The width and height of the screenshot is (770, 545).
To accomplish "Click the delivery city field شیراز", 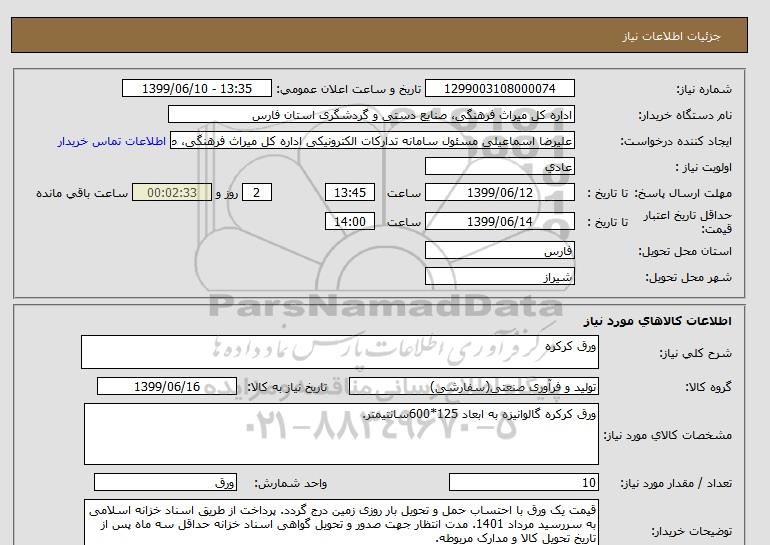I will point(499,276).
